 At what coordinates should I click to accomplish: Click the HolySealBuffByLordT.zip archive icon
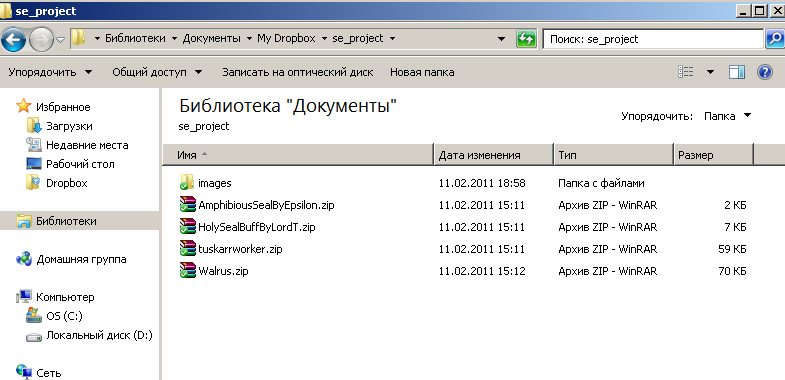(x=187, y=227)
